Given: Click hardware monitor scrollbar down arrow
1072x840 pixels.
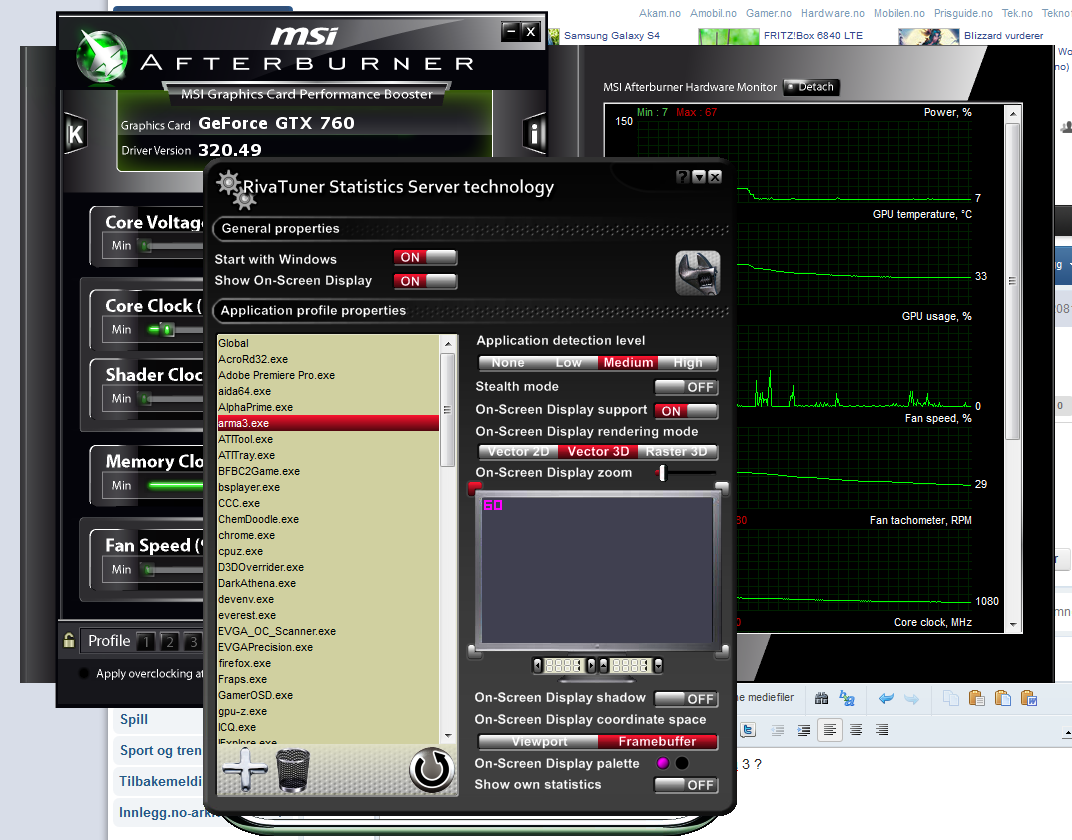Looking at the screenshot, I should click(1013, 625).
